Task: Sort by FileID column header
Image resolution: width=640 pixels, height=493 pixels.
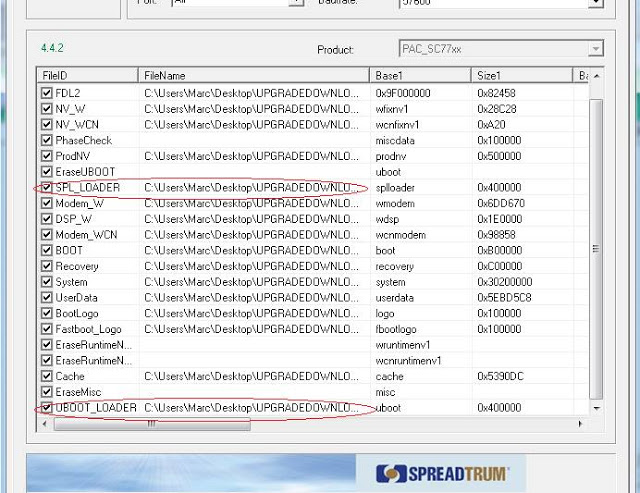Action: pyautogui.click(x=87, y=76)
